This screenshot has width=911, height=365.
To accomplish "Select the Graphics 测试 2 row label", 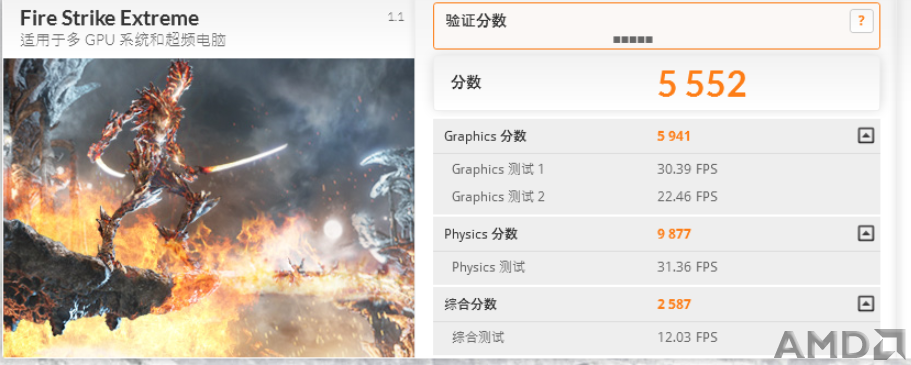I will pyautogui.click(x=498, y=197).
